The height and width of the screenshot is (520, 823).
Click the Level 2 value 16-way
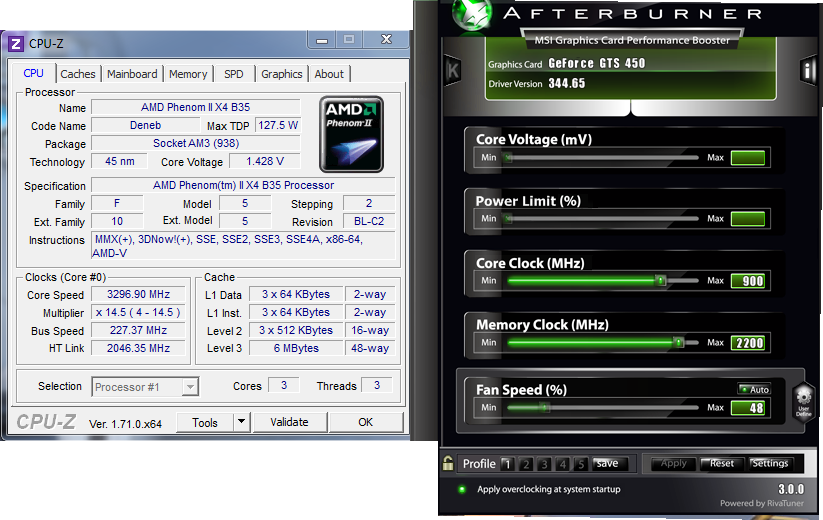click(x=370, y=331)
